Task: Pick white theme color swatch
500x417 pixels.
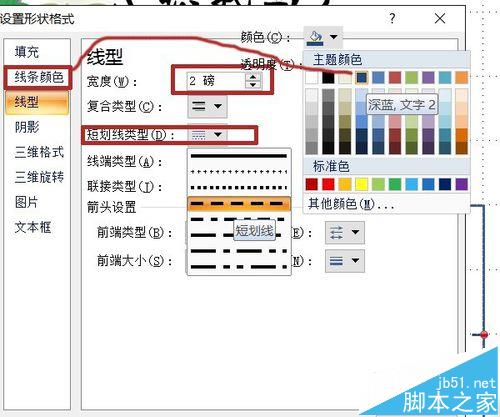Action: (312, 78)
